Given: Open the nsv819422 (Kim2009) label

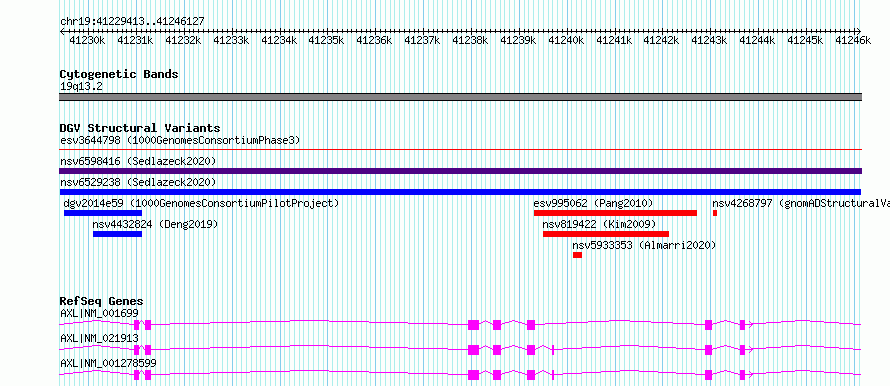Looking at the screenshot, I should (x=599, y=224).
